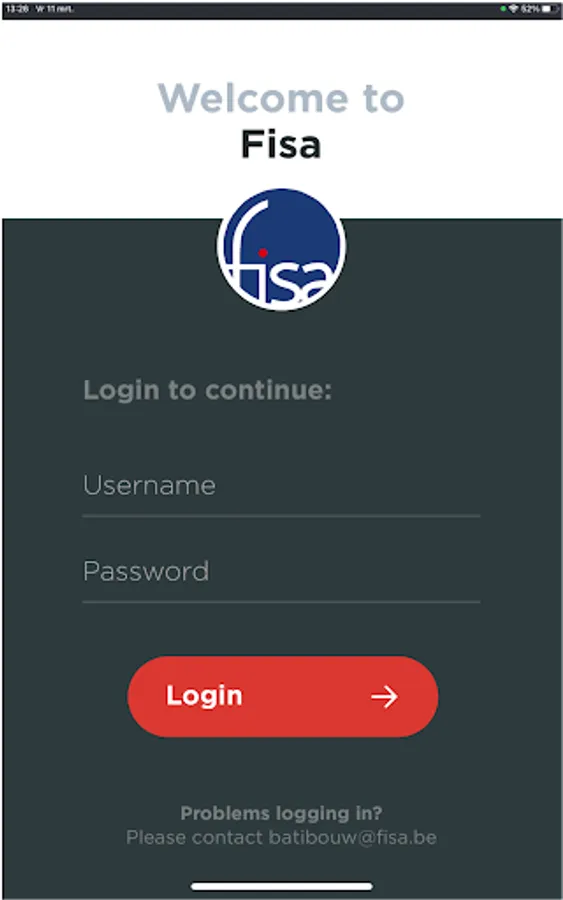Image resolution: width=563 pixels, height=900 pixels.
Task: Focus the Username input field
Action: [281, 486]
